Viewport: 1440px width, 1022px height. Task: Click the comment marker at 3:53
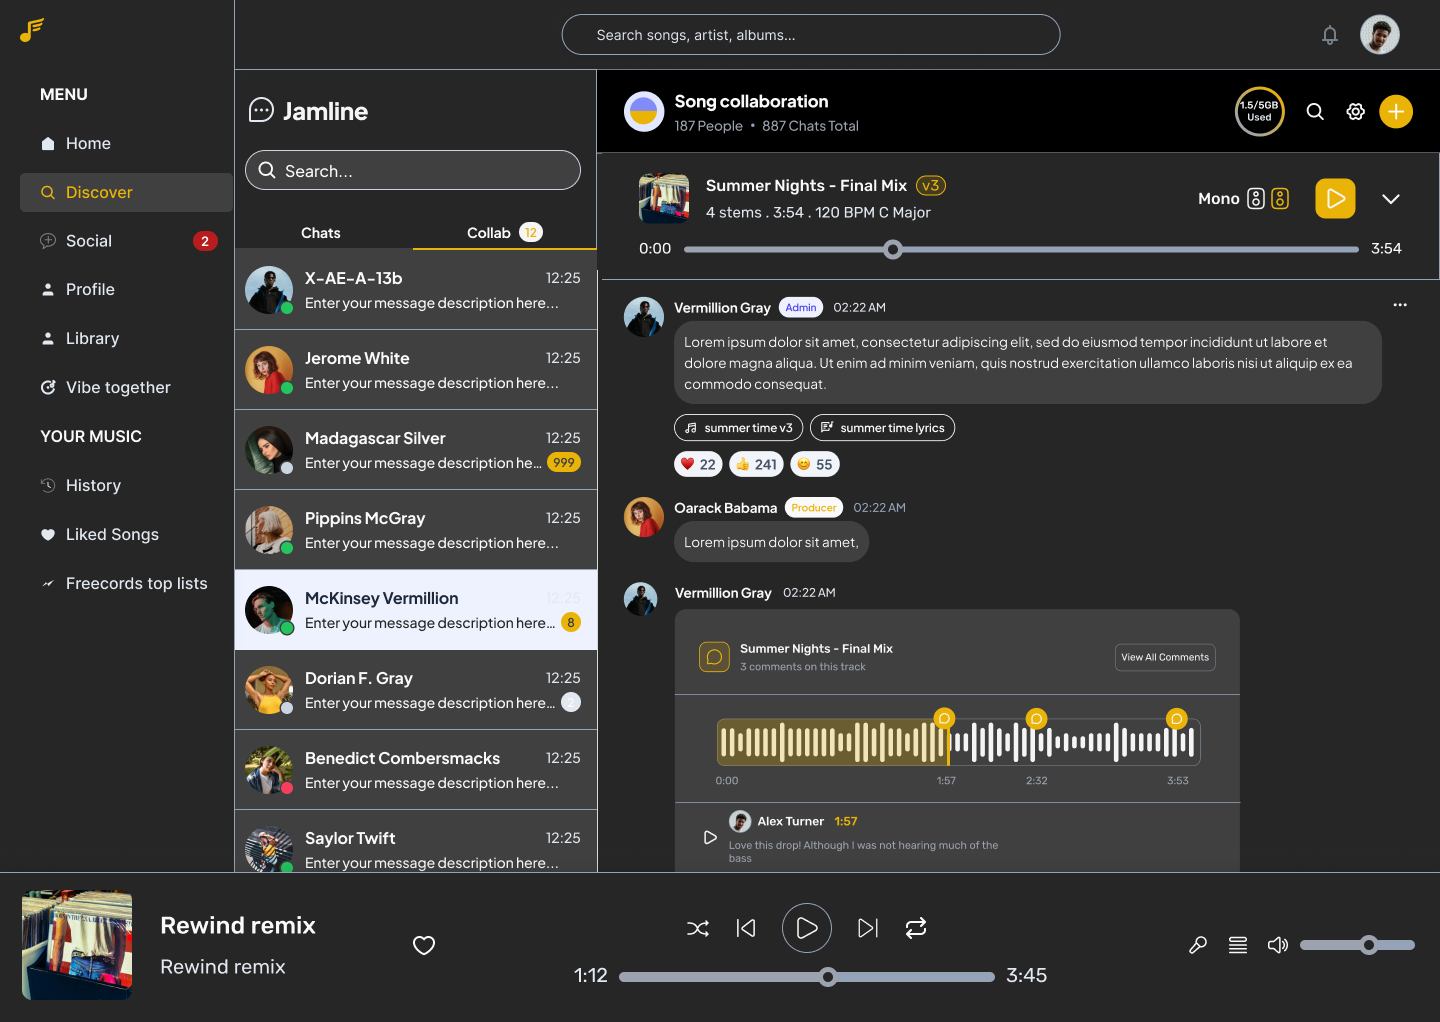(x=1177, y=718)
